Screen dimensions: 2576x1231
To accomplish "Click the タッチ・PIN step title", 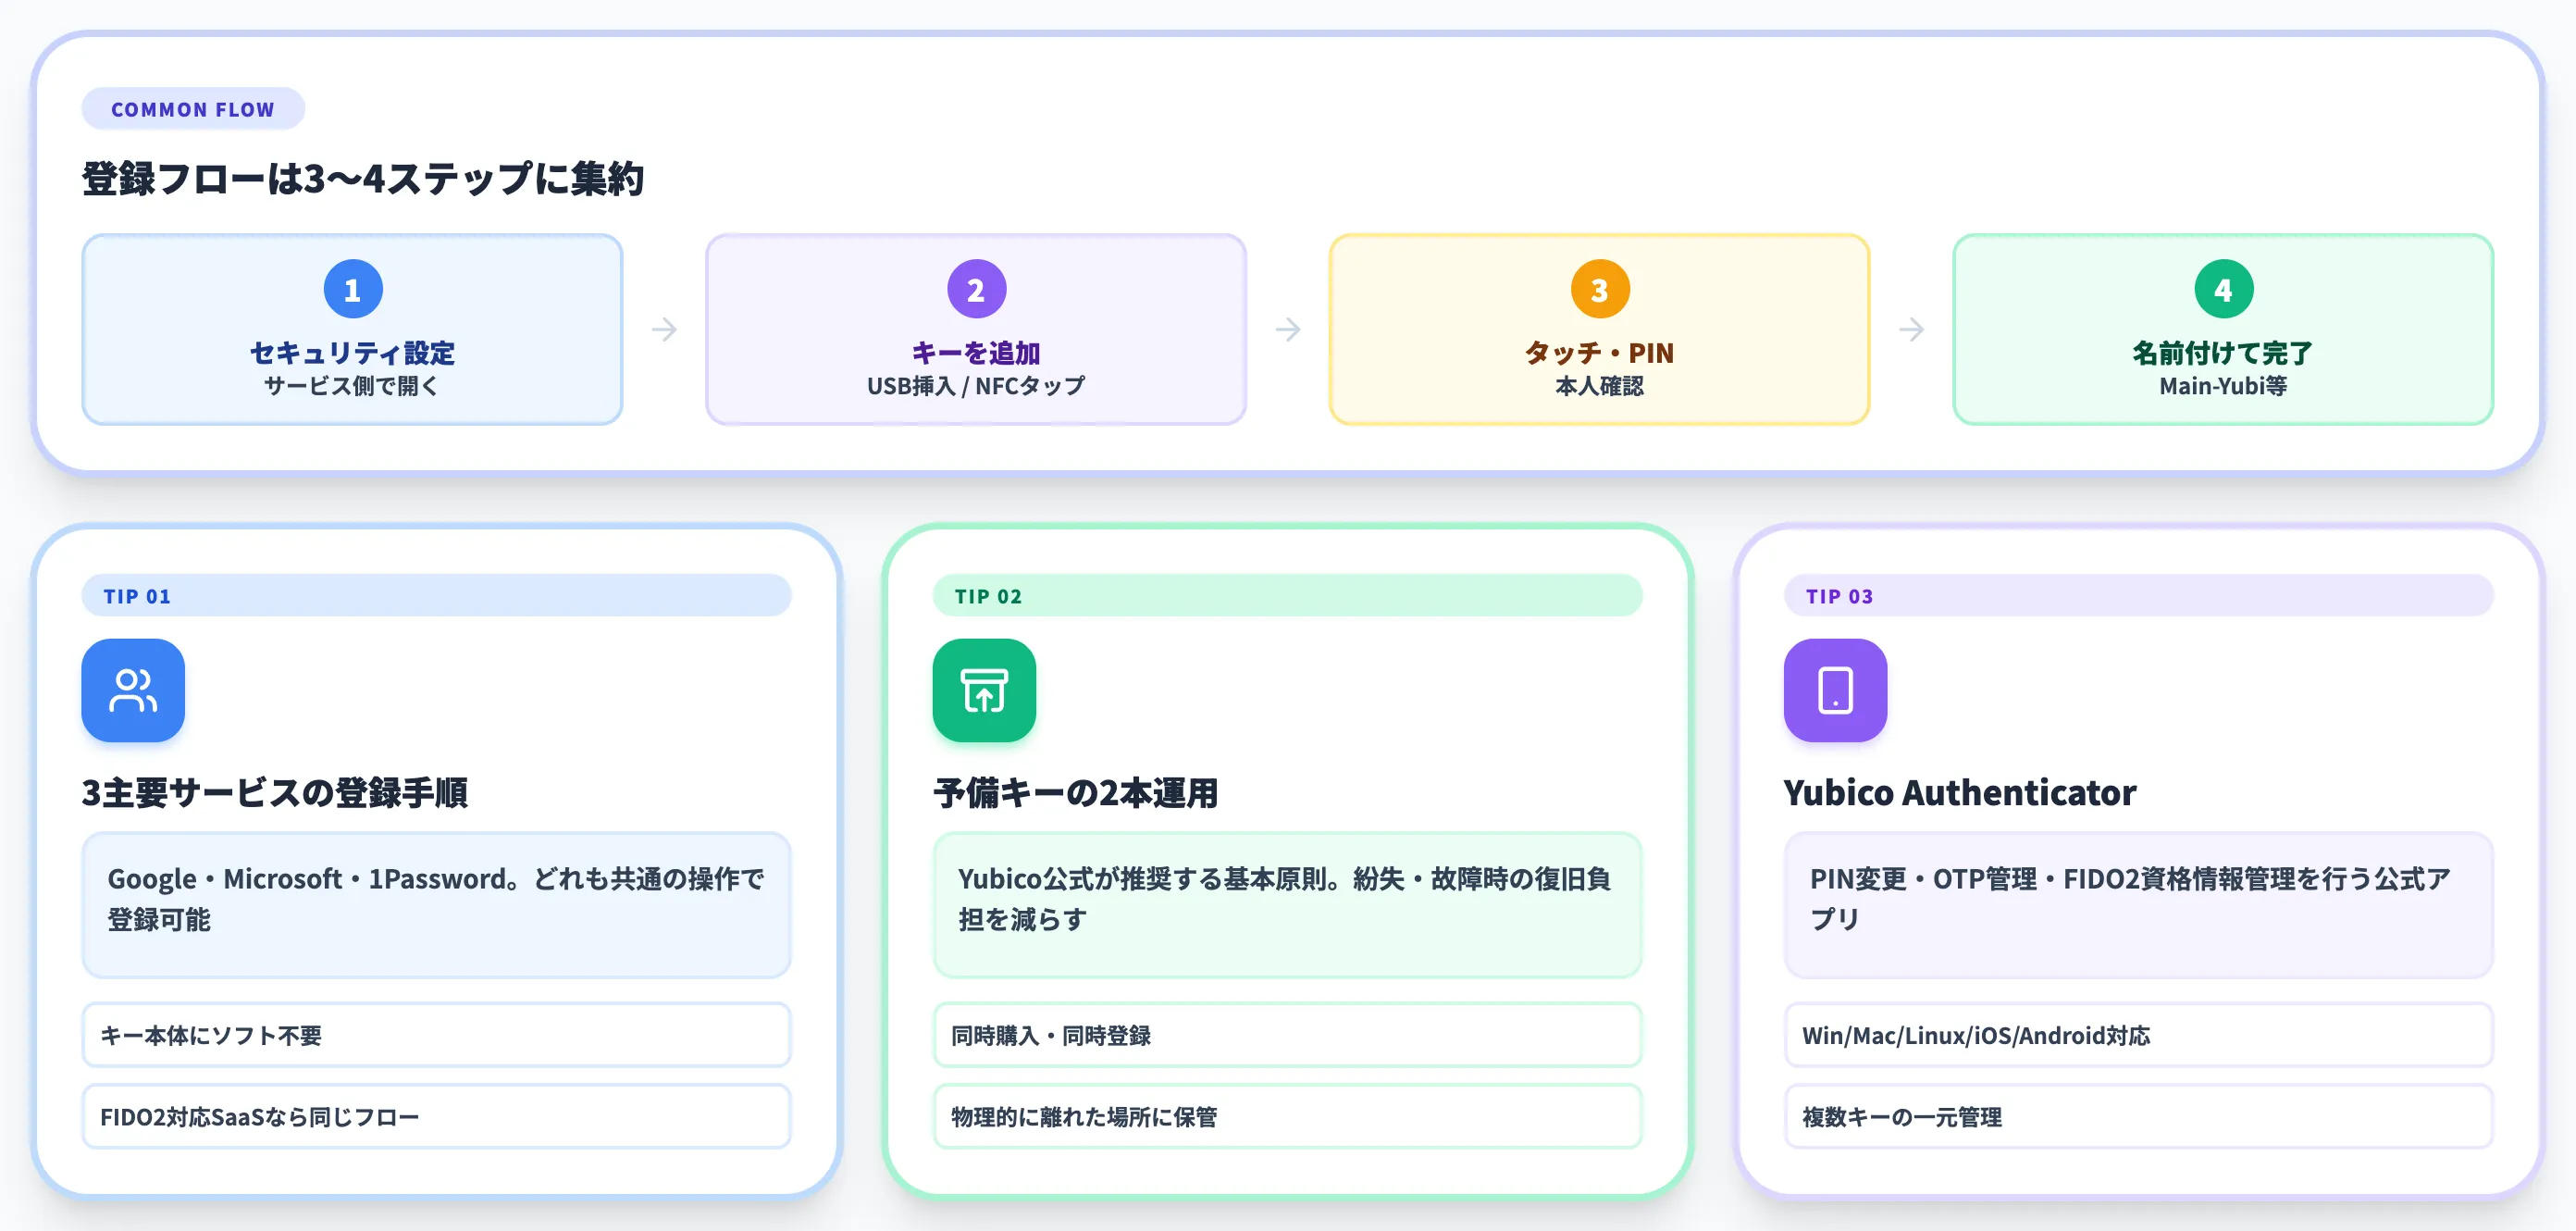I will tap(1599, 352).
